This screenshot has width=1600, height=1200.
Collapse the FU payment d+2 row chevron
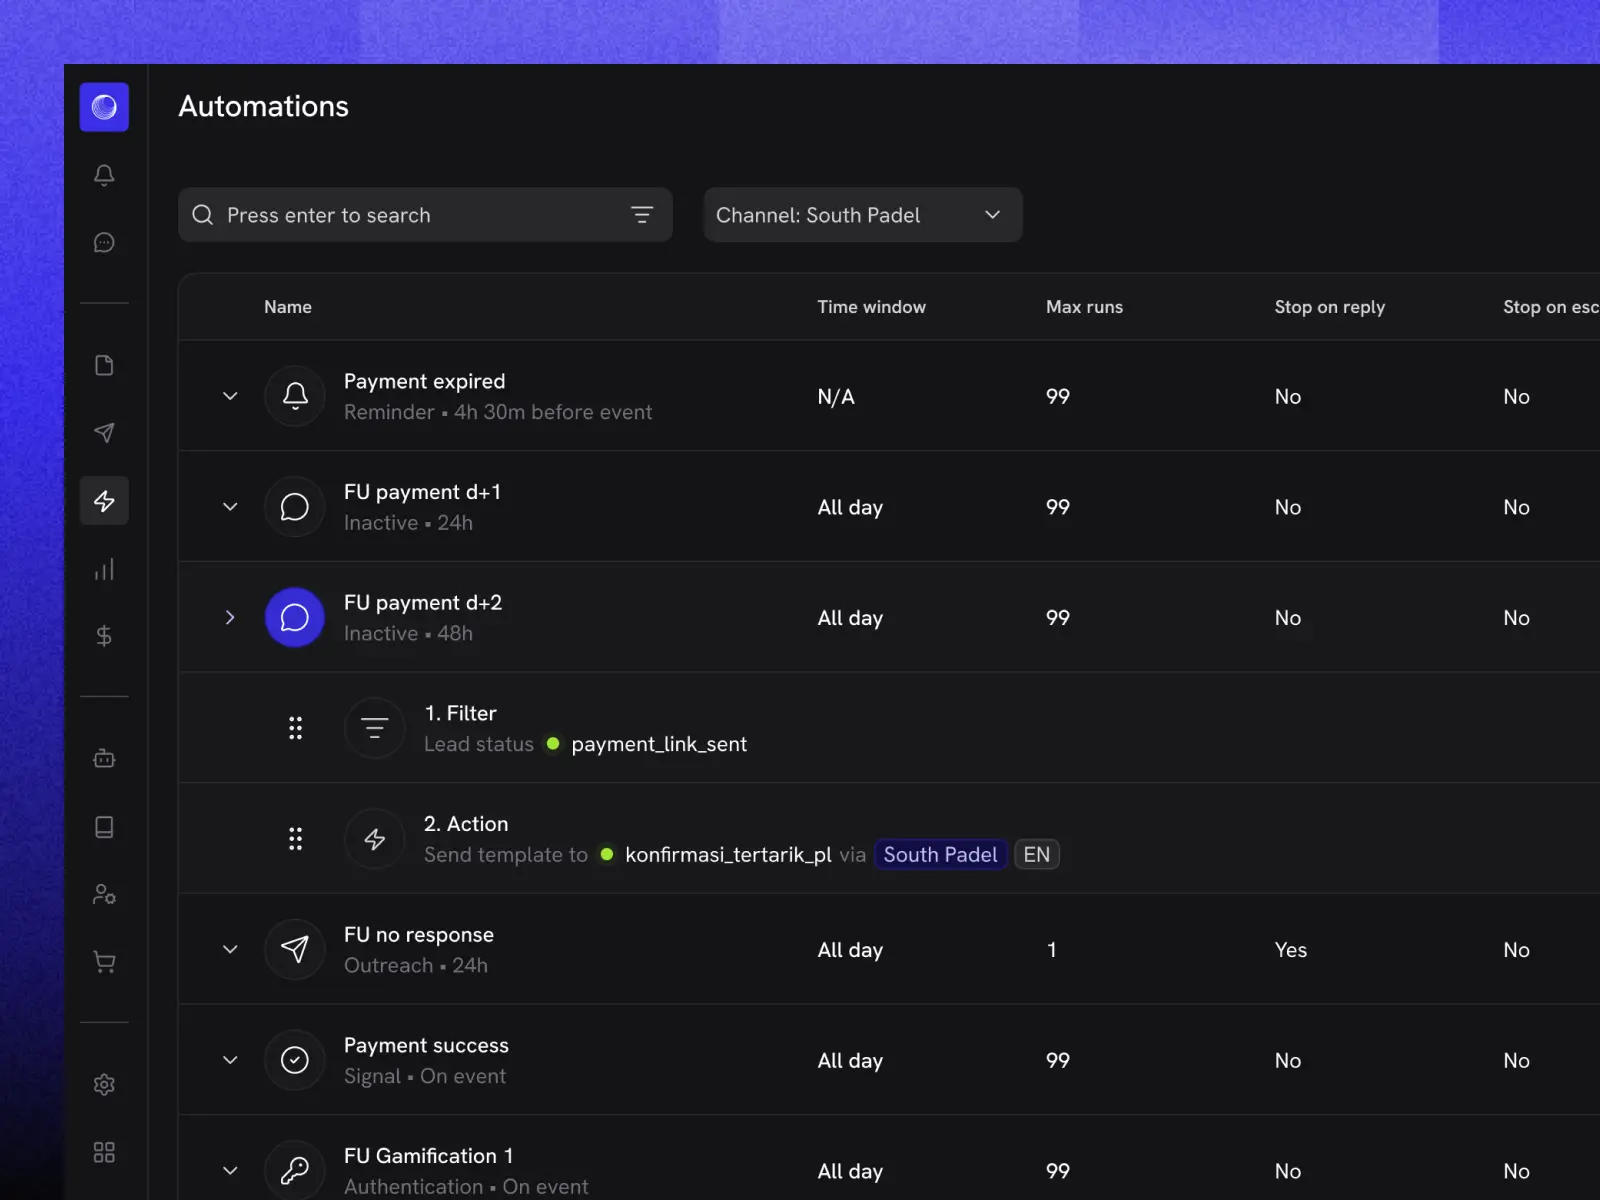point(230,617)
